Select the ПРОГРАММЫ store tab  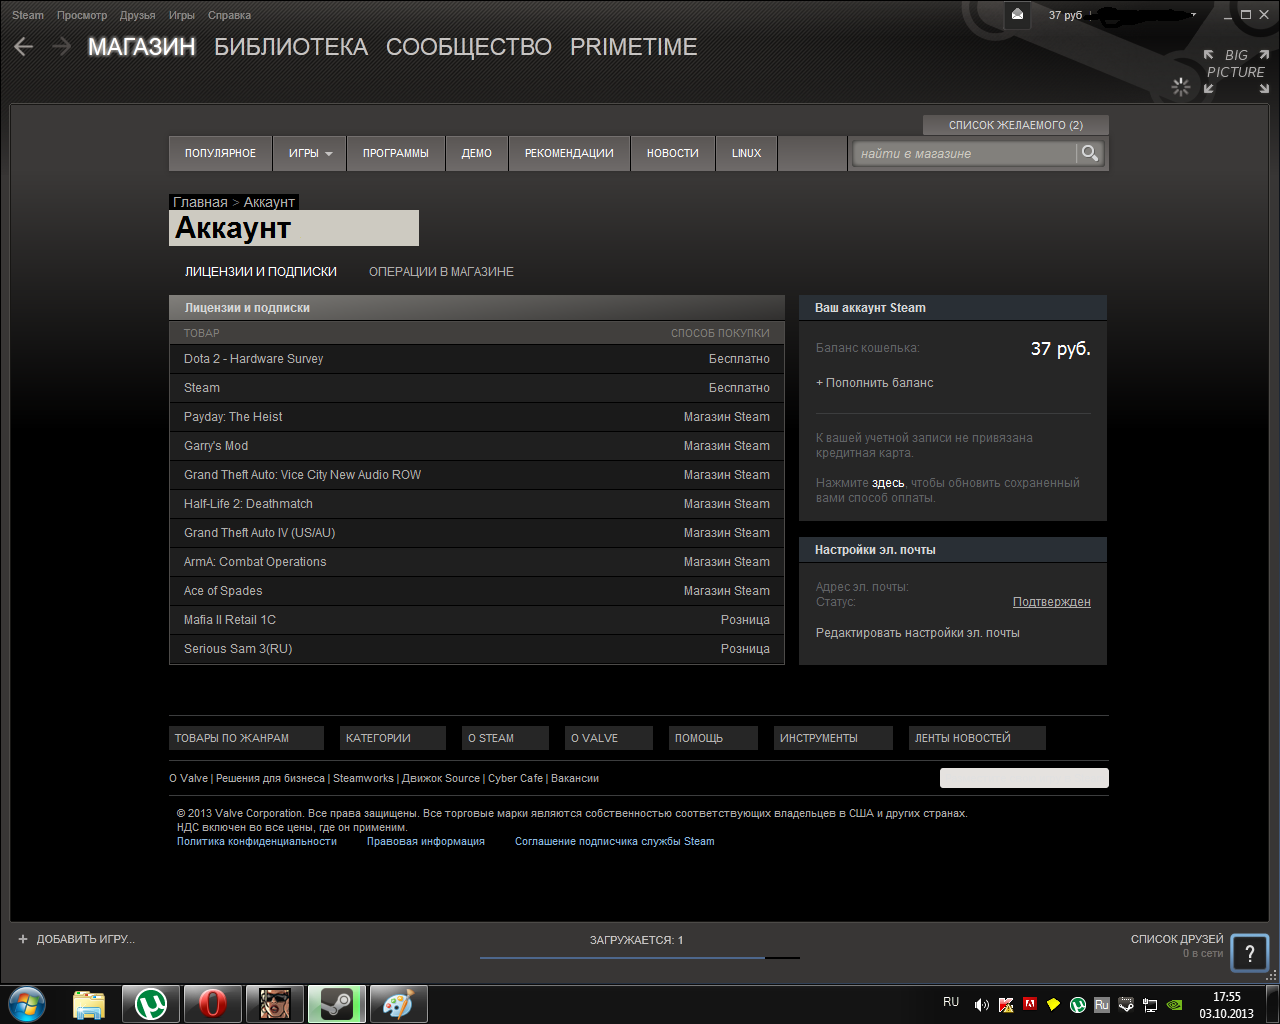(396, 153)
